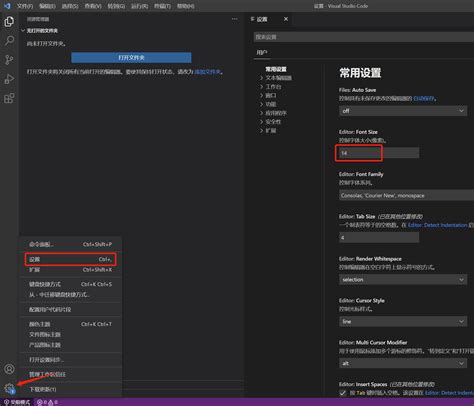Viewport: 474px width, 406px height.
Task: Open the Files: Auto Save dropdown
Action: coord(403,111)
